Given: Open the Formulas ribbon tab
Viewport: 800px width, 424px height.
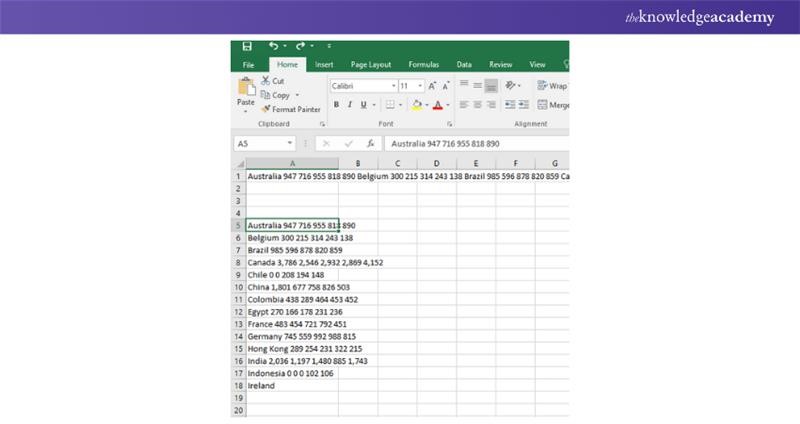Looking at the screenshot, I should (423, 64).
